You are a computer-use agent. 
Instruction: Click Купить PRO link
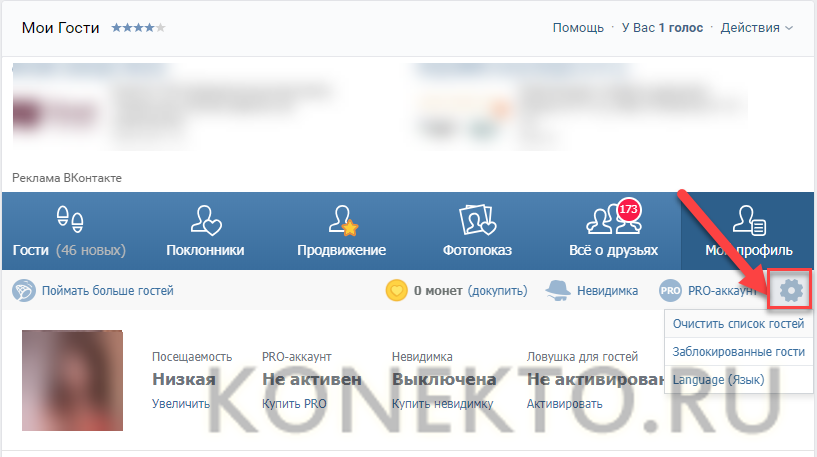point(294,404)
